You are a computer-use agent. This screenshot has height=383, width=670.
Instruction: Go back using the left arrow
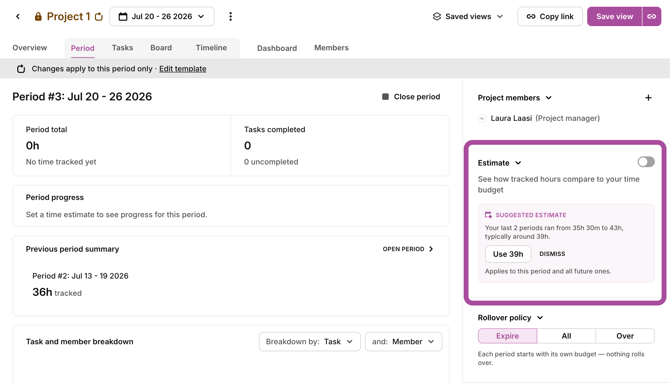point(18,17)
